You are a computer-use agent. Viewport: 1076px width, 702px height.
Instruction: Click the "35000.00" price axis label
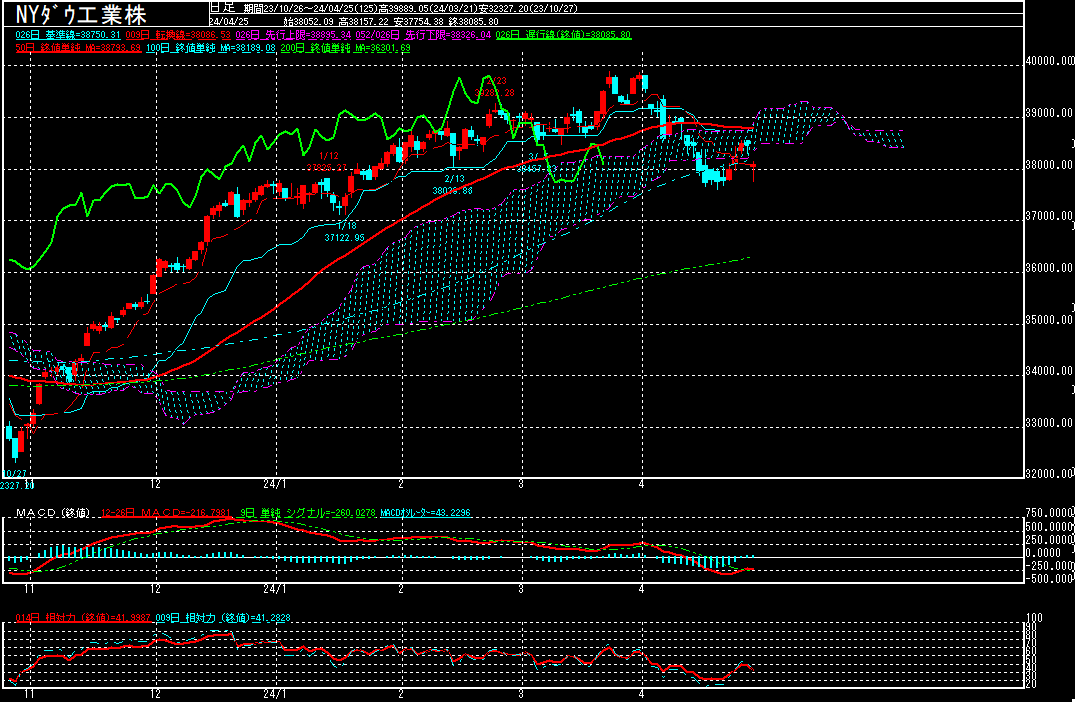(1049, 320)
